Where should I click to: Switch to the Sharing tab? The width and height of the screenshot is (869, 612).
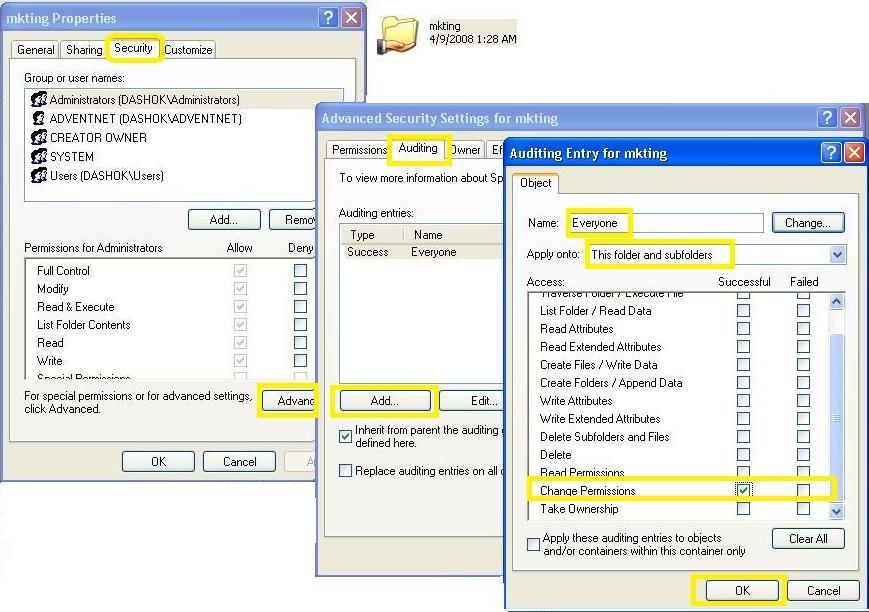click(x=83, y=48)
